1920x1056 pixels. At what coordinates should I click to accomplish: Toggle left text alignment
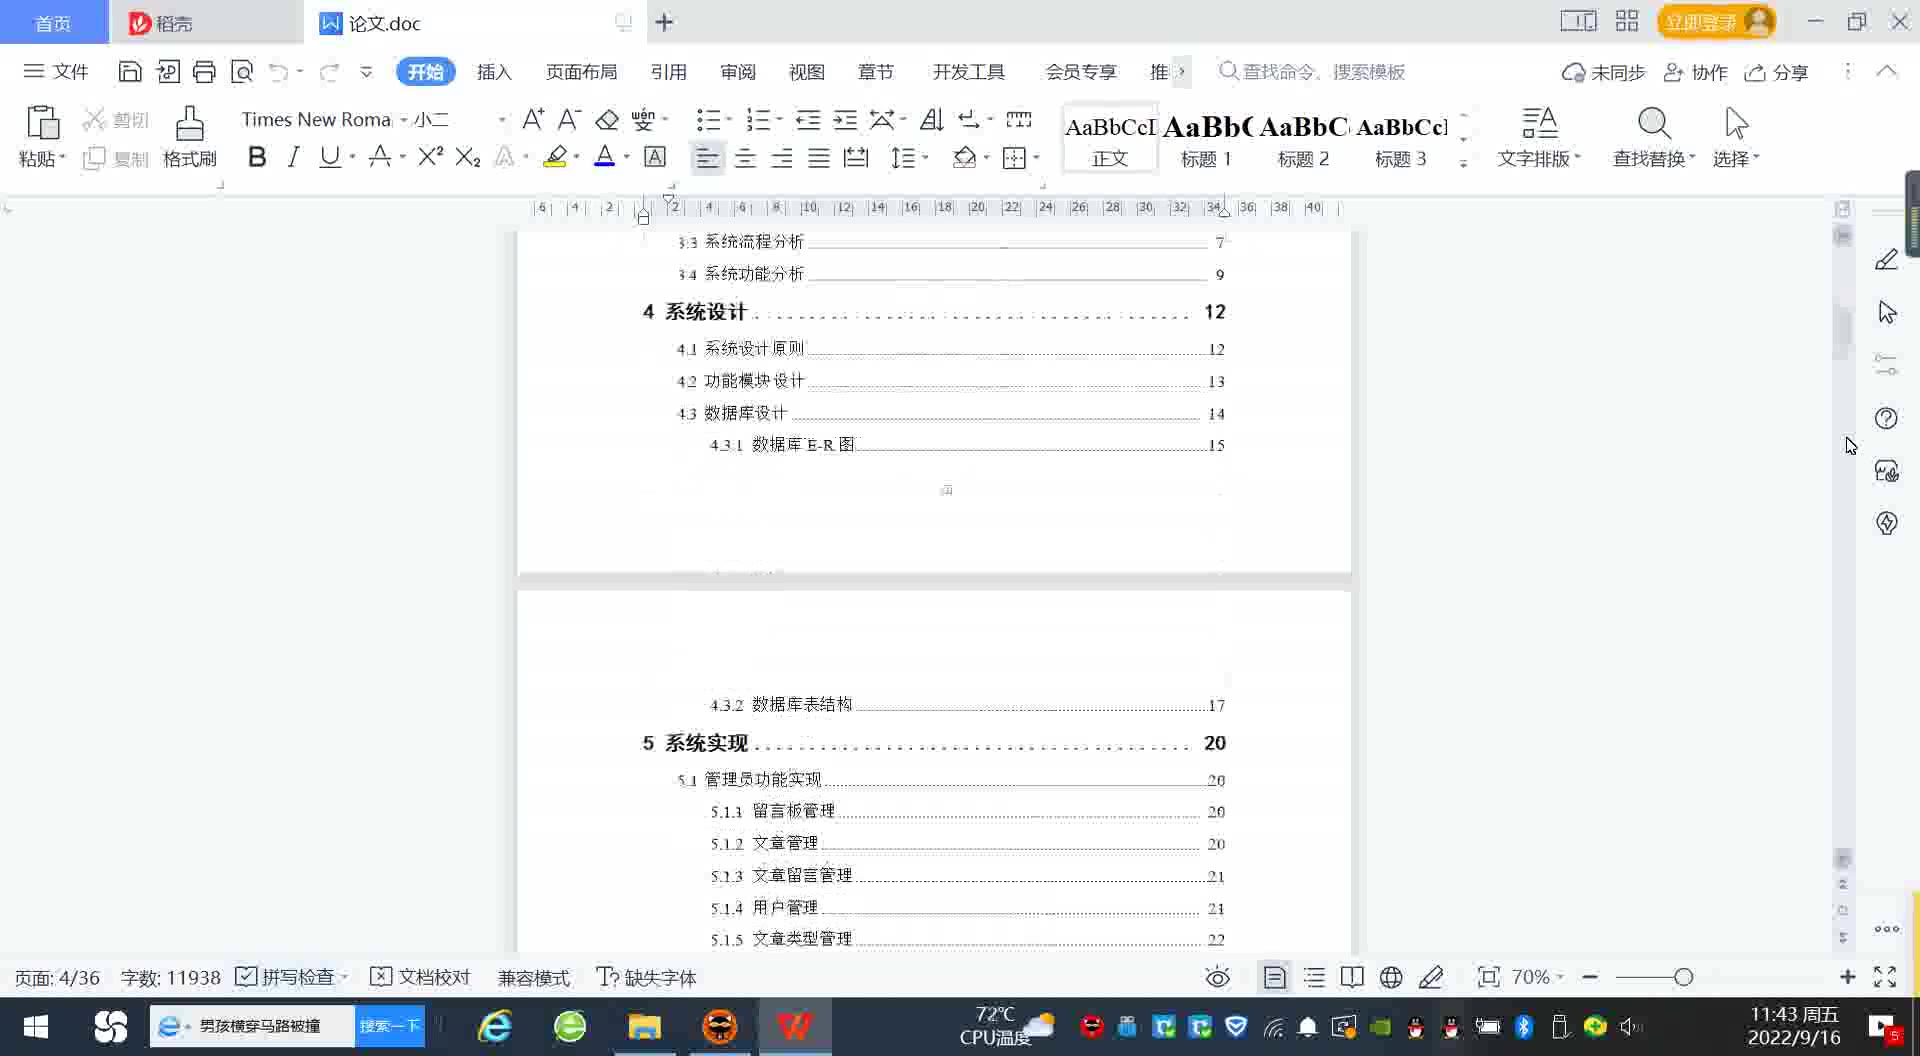tap(707, 157)
